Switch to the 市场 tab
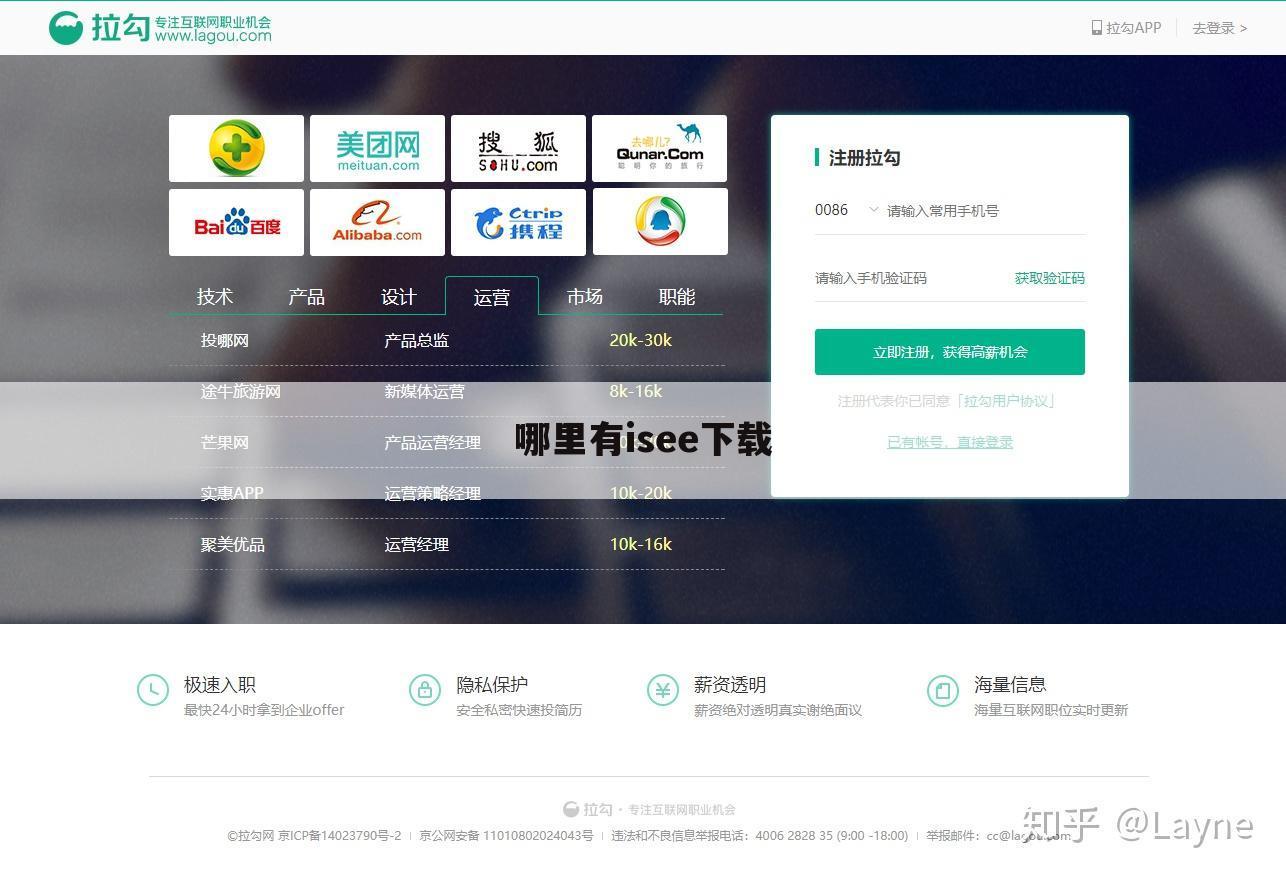Viewport: 1286px width, 882px height. pos(585,296)
